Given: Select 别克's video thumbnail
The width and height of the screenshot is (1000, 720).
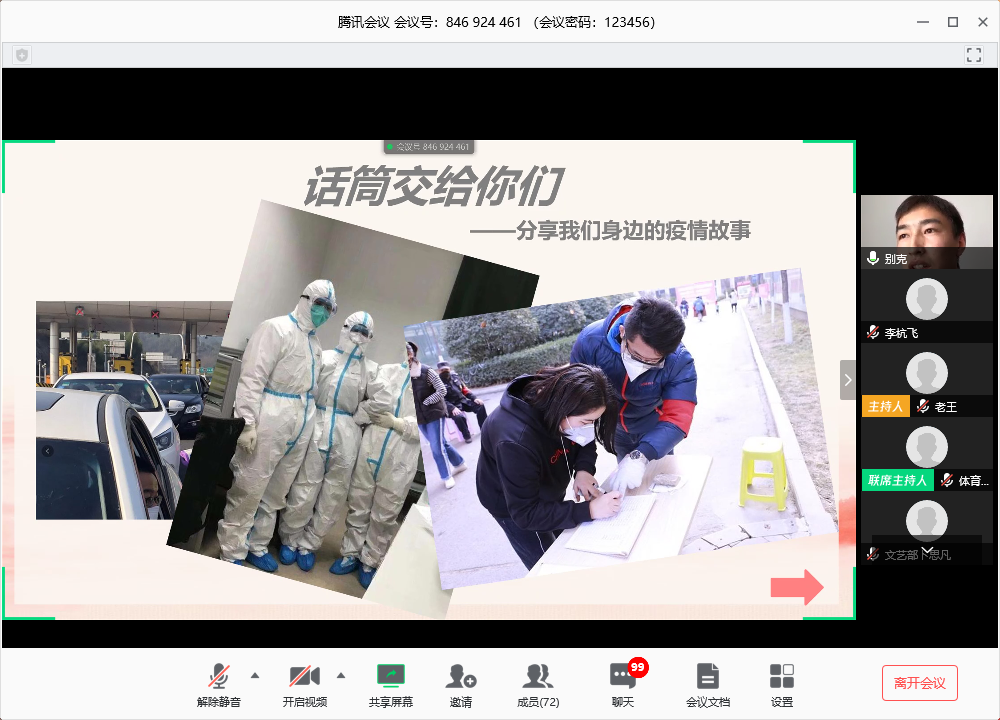Looking at the screenshot, I should point(926,230).
